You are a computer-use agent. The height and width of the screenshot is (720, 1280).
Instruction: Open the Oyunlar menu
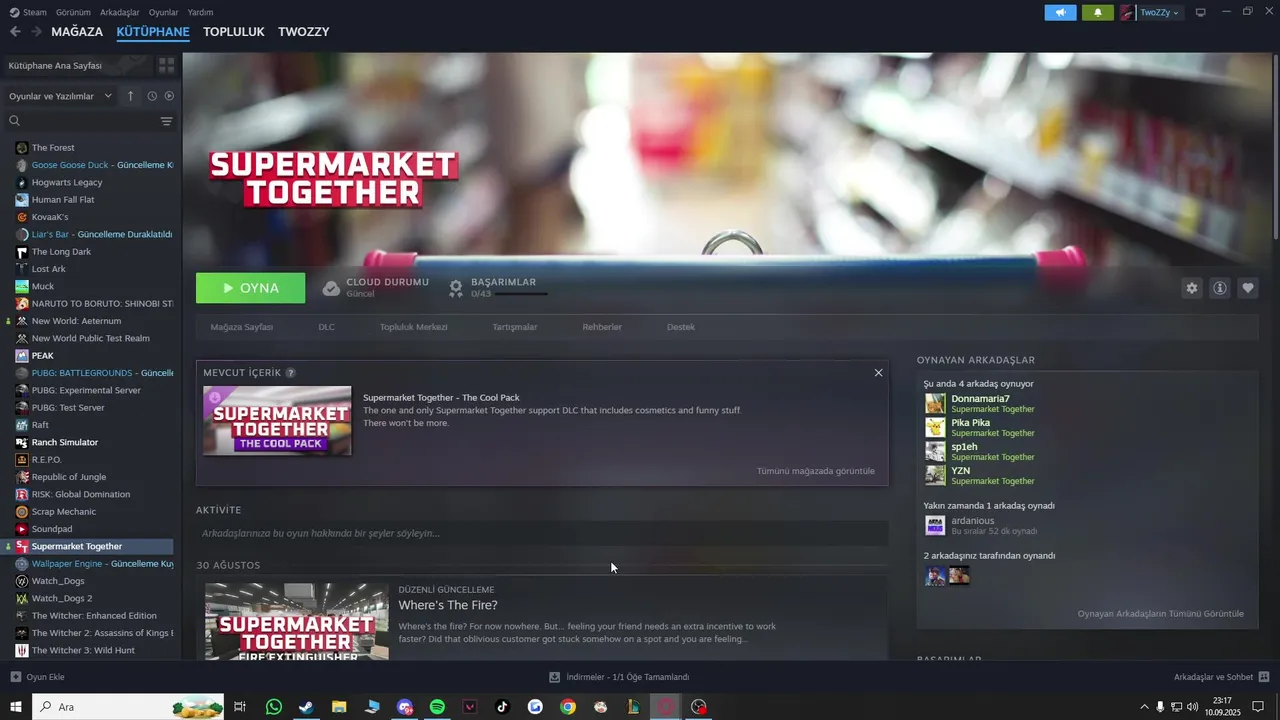[x=164, y=12]
